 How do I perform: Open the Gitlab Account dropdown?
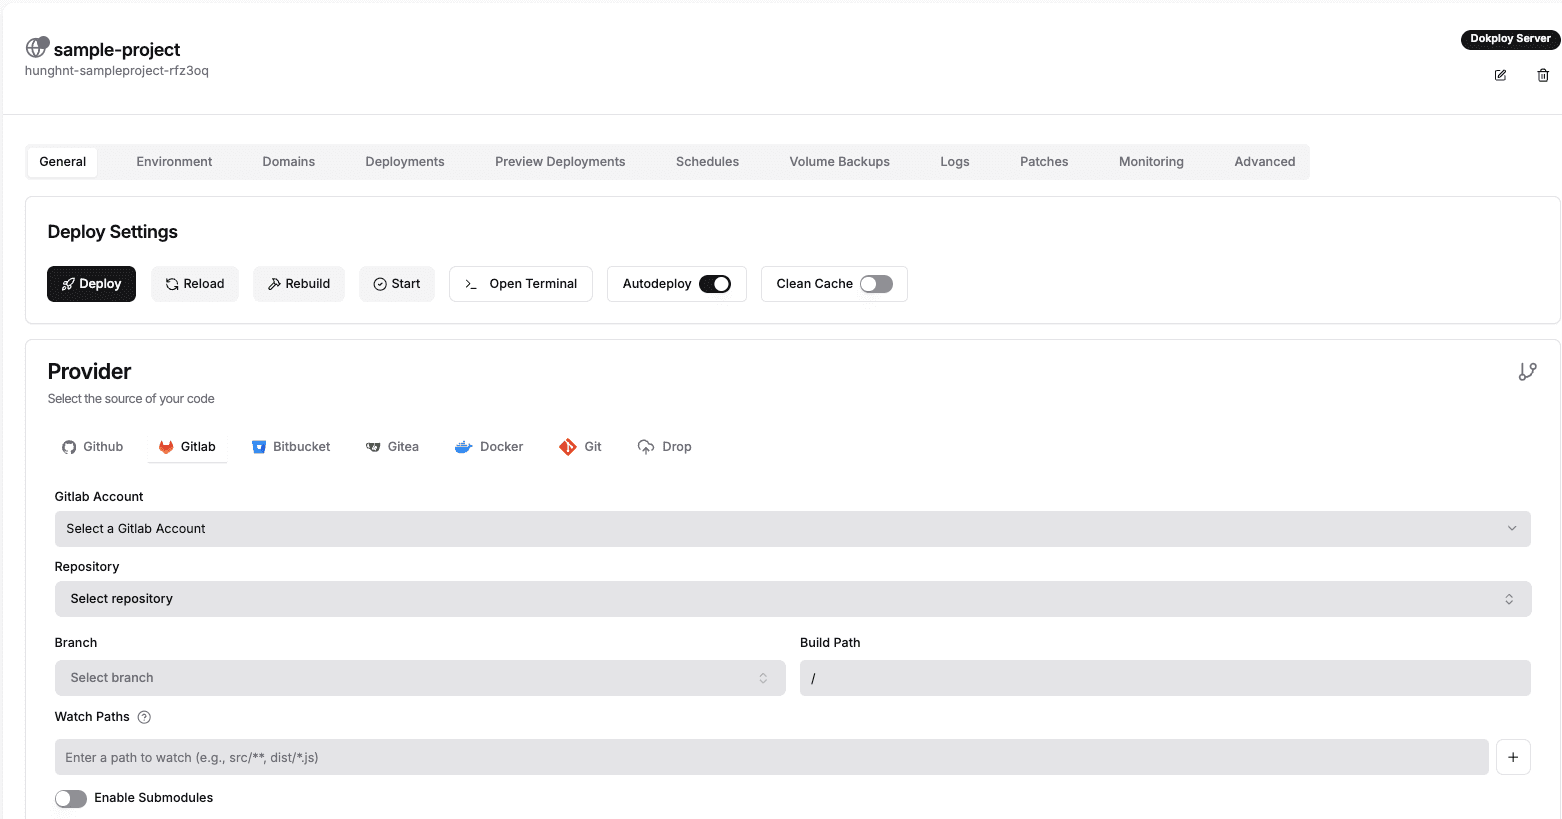click(x=792, y=528)
